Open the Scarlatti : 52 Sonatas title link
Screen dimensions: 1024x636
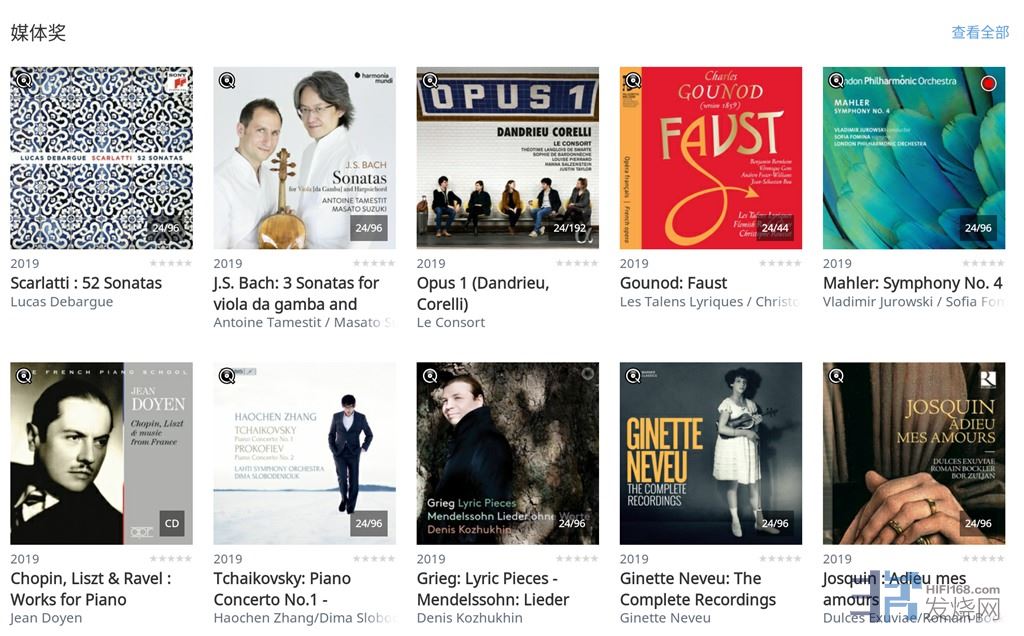(86, 283)
